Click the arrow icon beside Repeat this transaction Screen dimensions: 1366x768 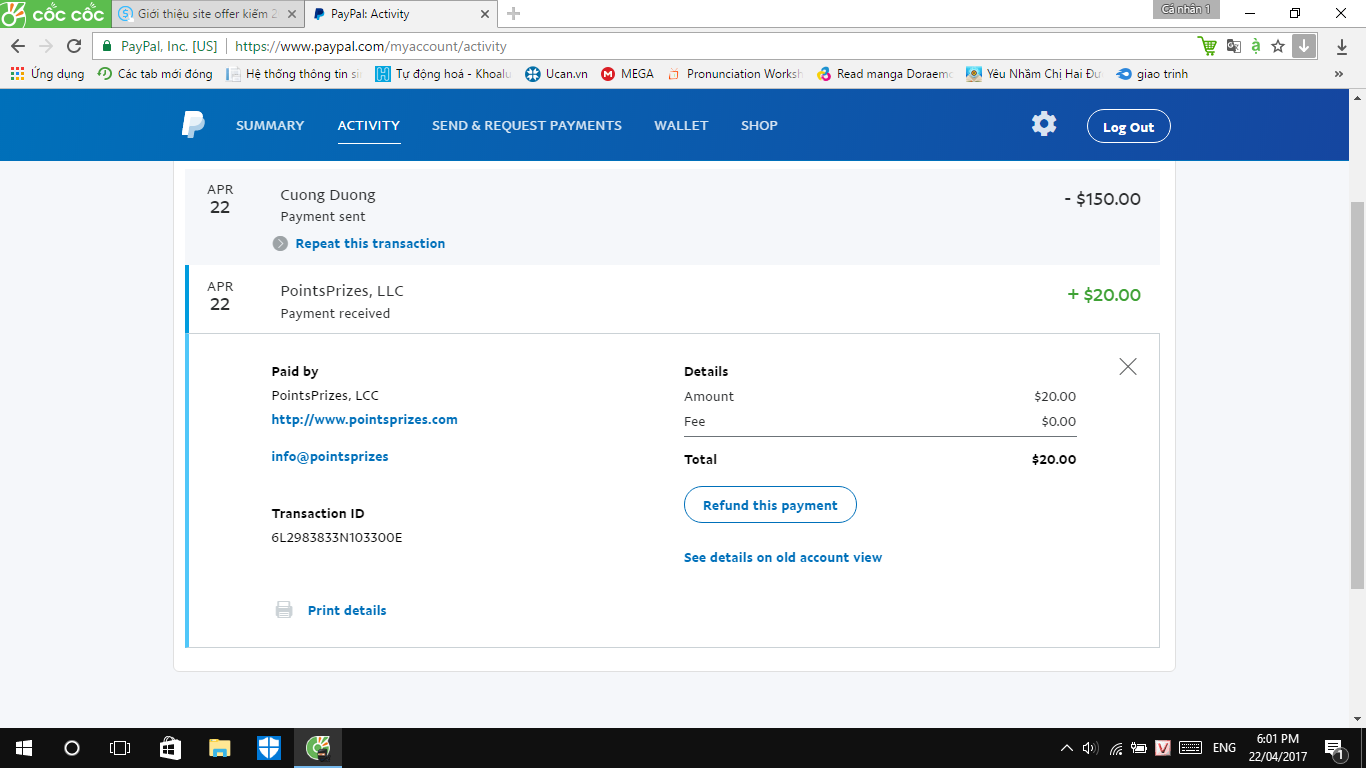[x=281, y=244]
